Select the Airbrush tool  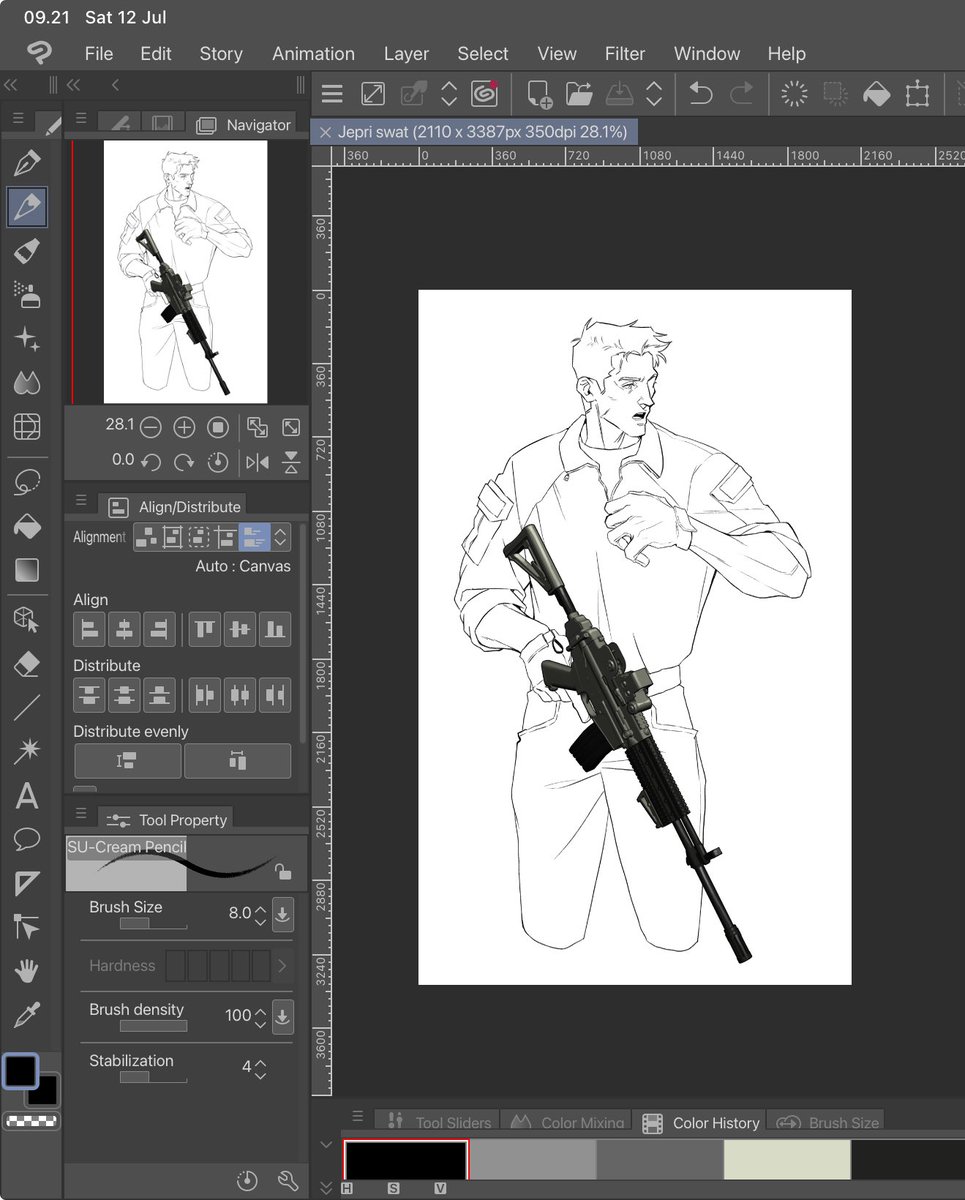click(x=27, y=293)
